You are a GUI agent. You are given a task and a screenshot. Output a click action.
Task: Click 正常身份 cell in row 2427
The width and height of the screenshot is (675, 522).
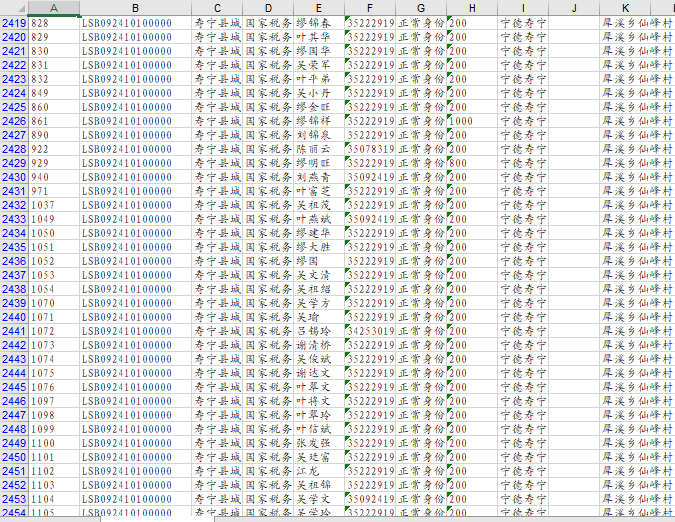421,135
